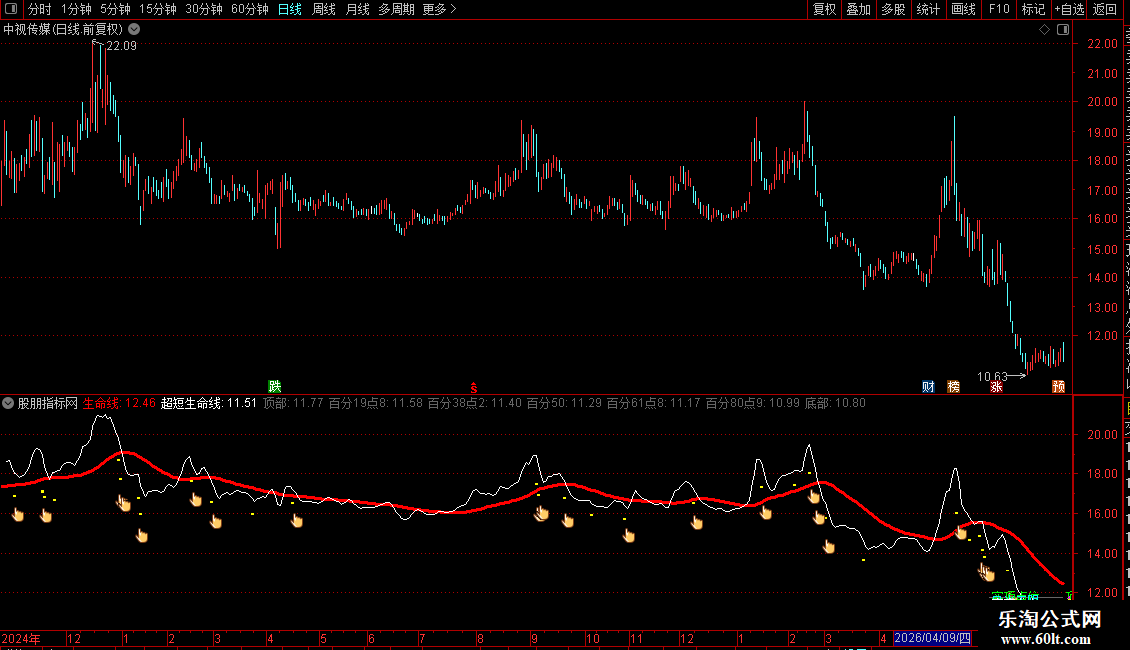The image size is (1130, 650).
Task: Switch to the 15分钟 period
Action: click(158, 9)
